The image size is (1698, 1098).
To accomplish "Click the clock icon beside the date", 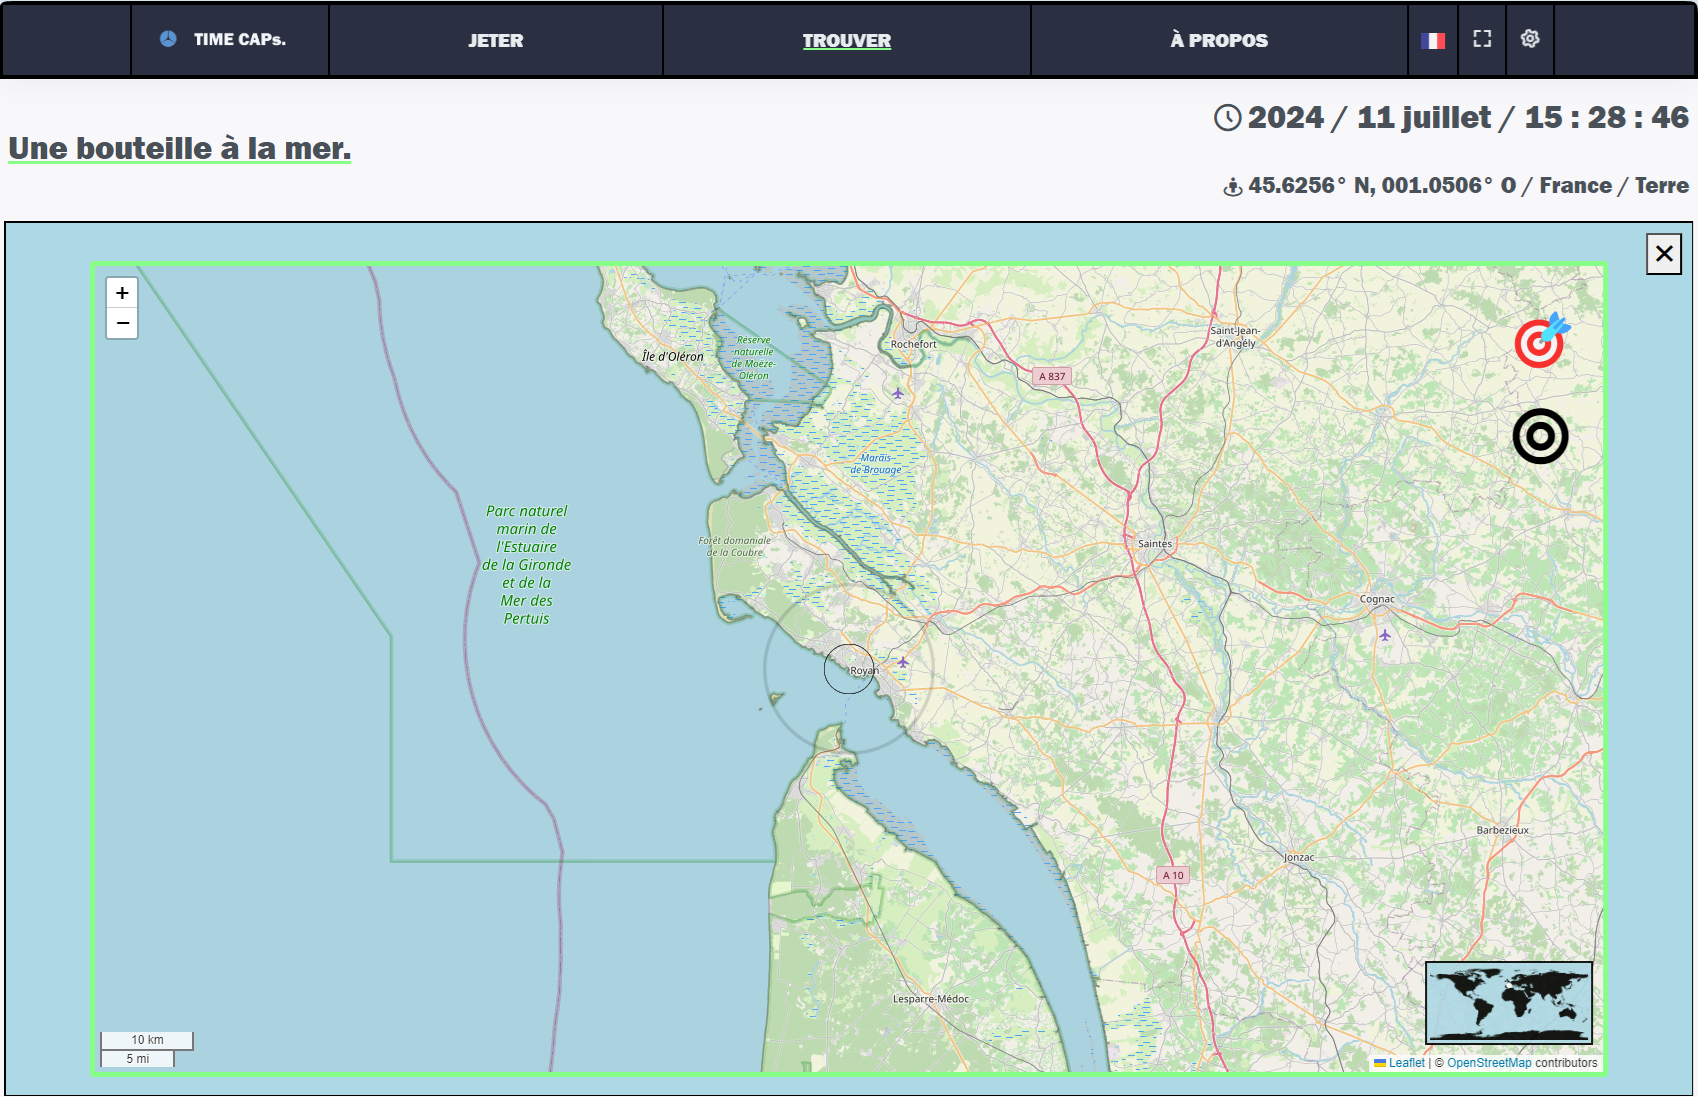I will pyautogui.click(x=1228, y=118).
